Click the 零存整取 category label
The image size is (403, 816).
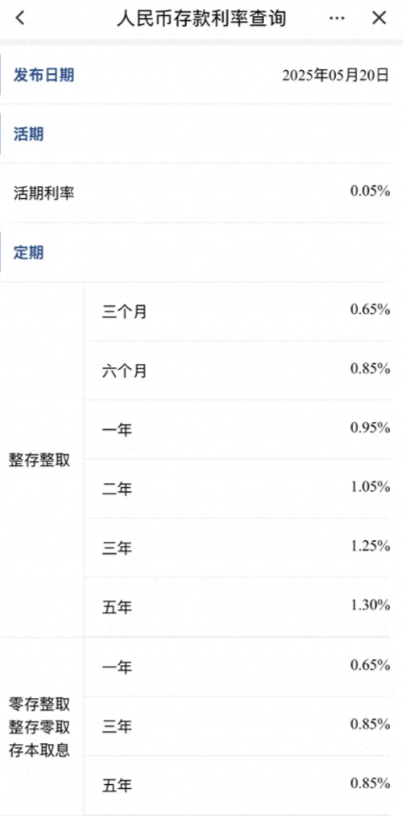coord(40,705)
